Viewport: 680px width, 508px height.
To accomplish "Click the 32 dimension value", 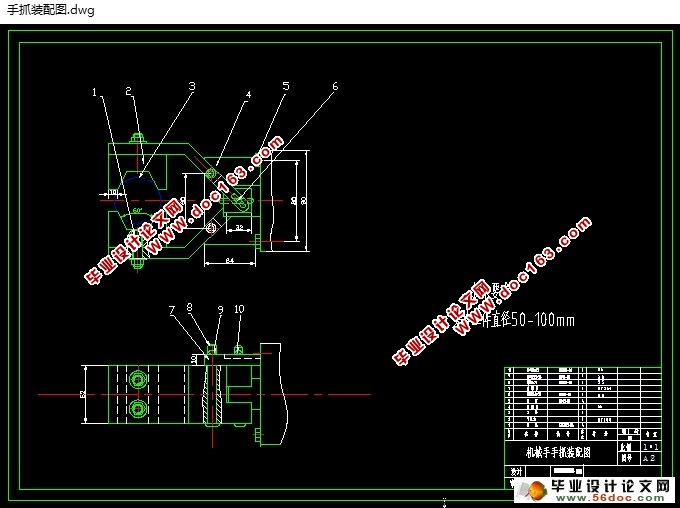I will pyautogui.click(x=239, y=227).
